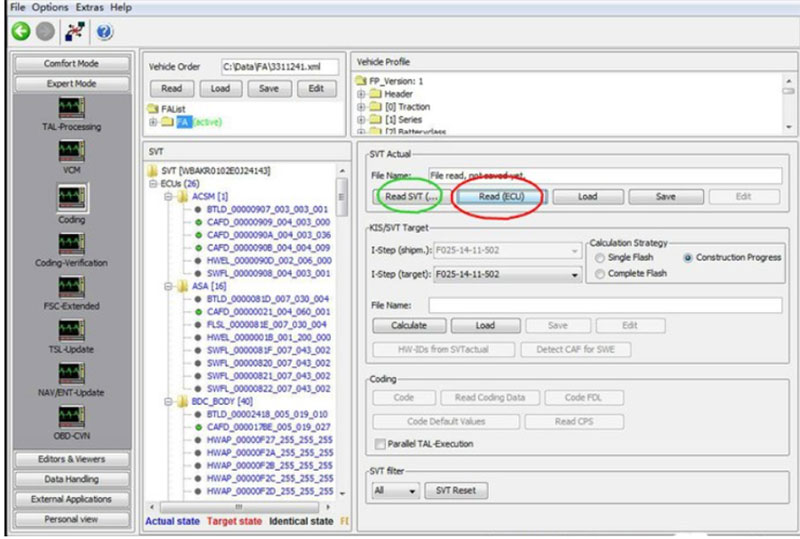This screenshot has height=539, width=800.
Task: Open the Help menu
Action: tap(121, 7)
